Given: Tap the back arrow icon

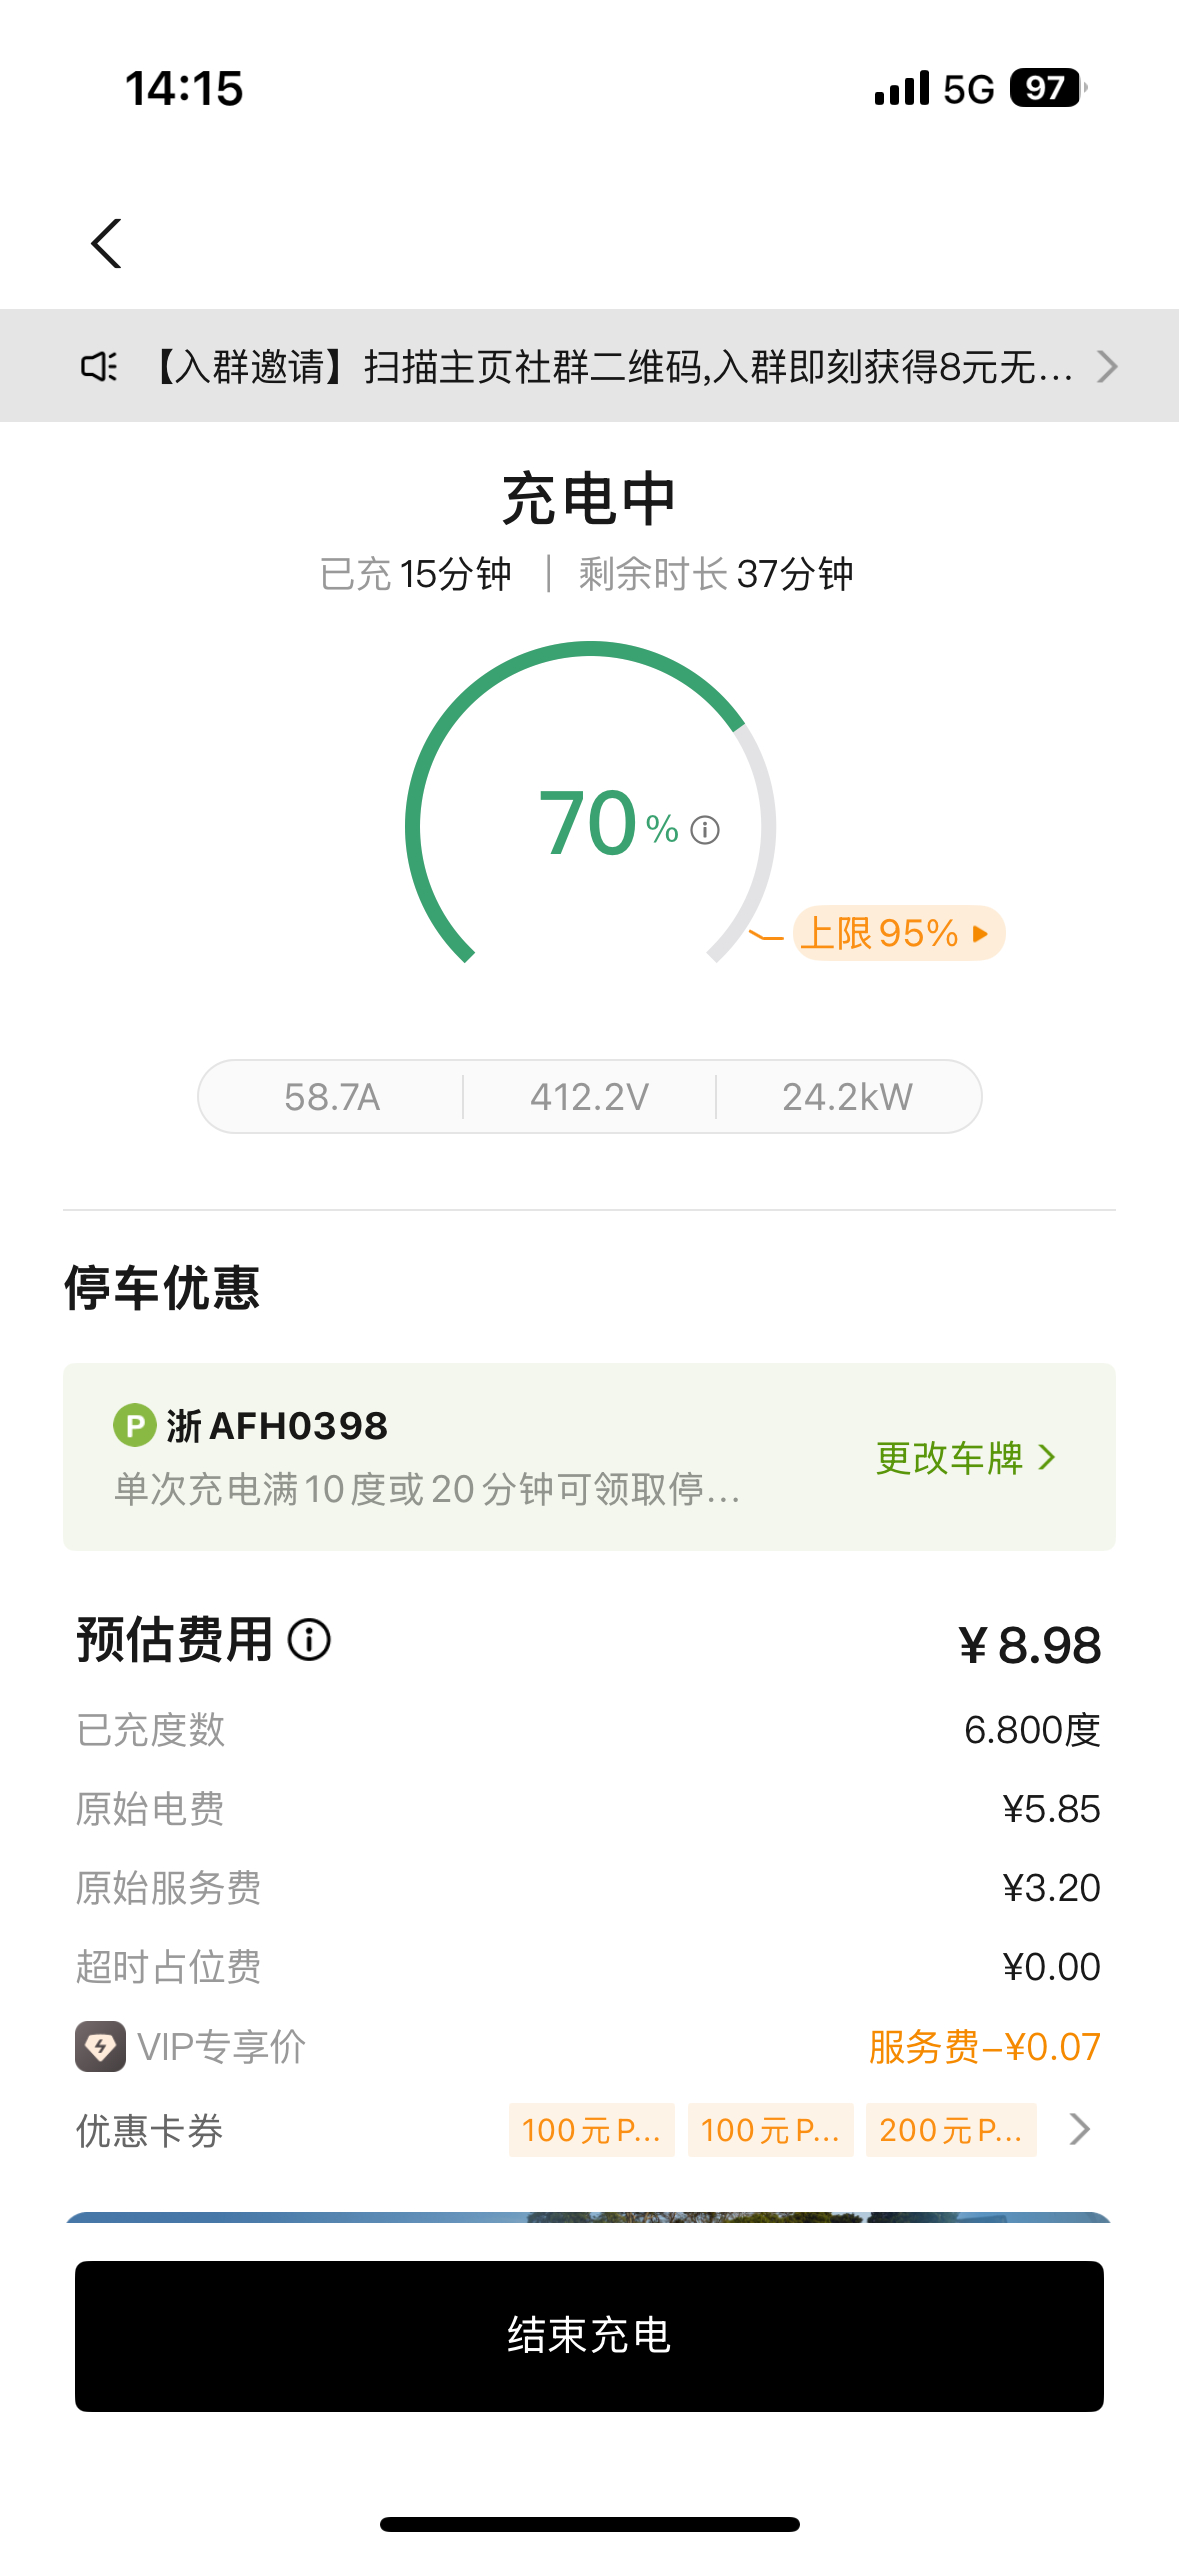Looking at the screenshot, I should pos(106,243).
